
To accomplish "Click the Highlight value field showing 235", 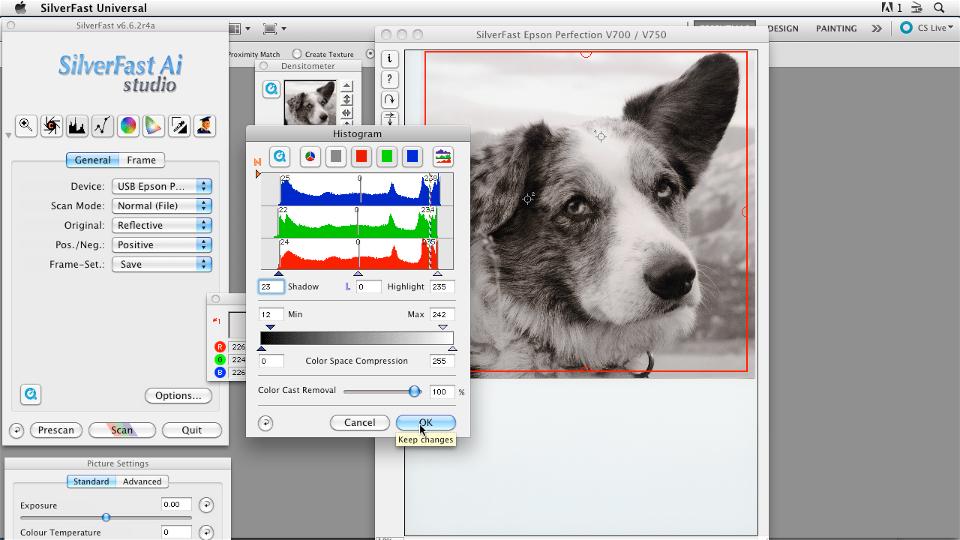I will pyautogui.click(x=442, y=287).
